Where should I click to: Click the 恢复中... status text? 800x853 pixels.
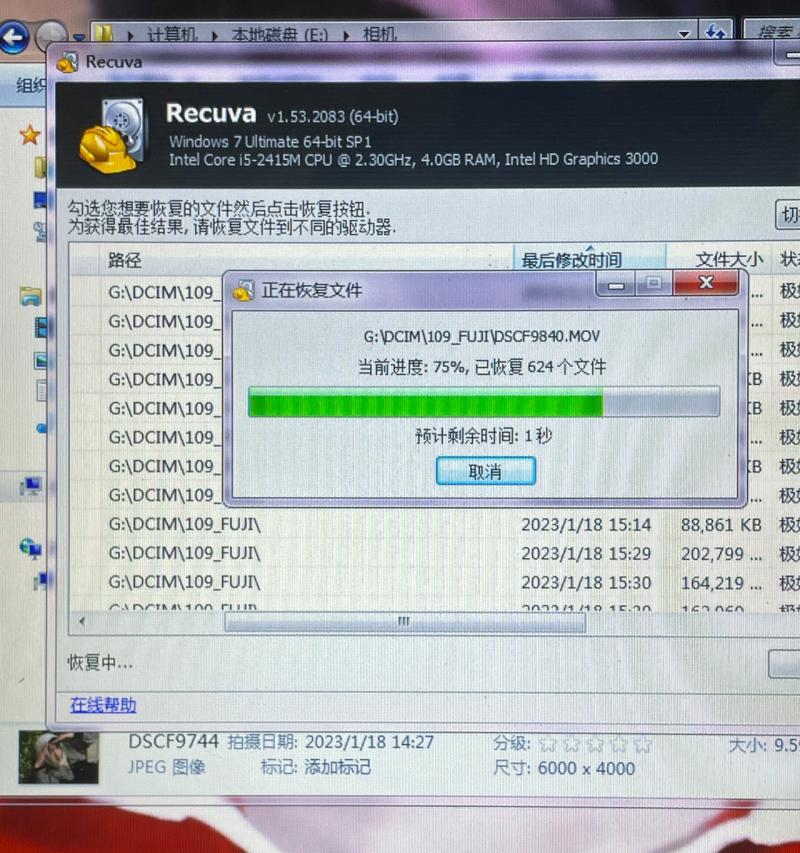click(100, 663)
